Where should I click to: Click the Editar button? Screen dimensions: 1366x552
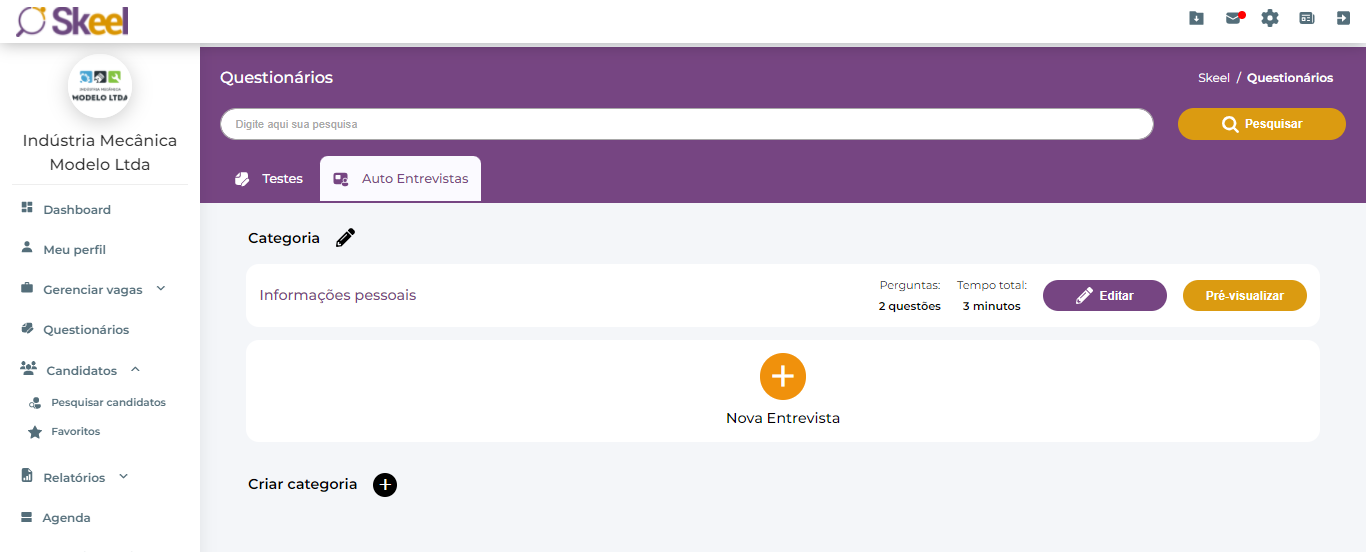tap(1104, 296)
